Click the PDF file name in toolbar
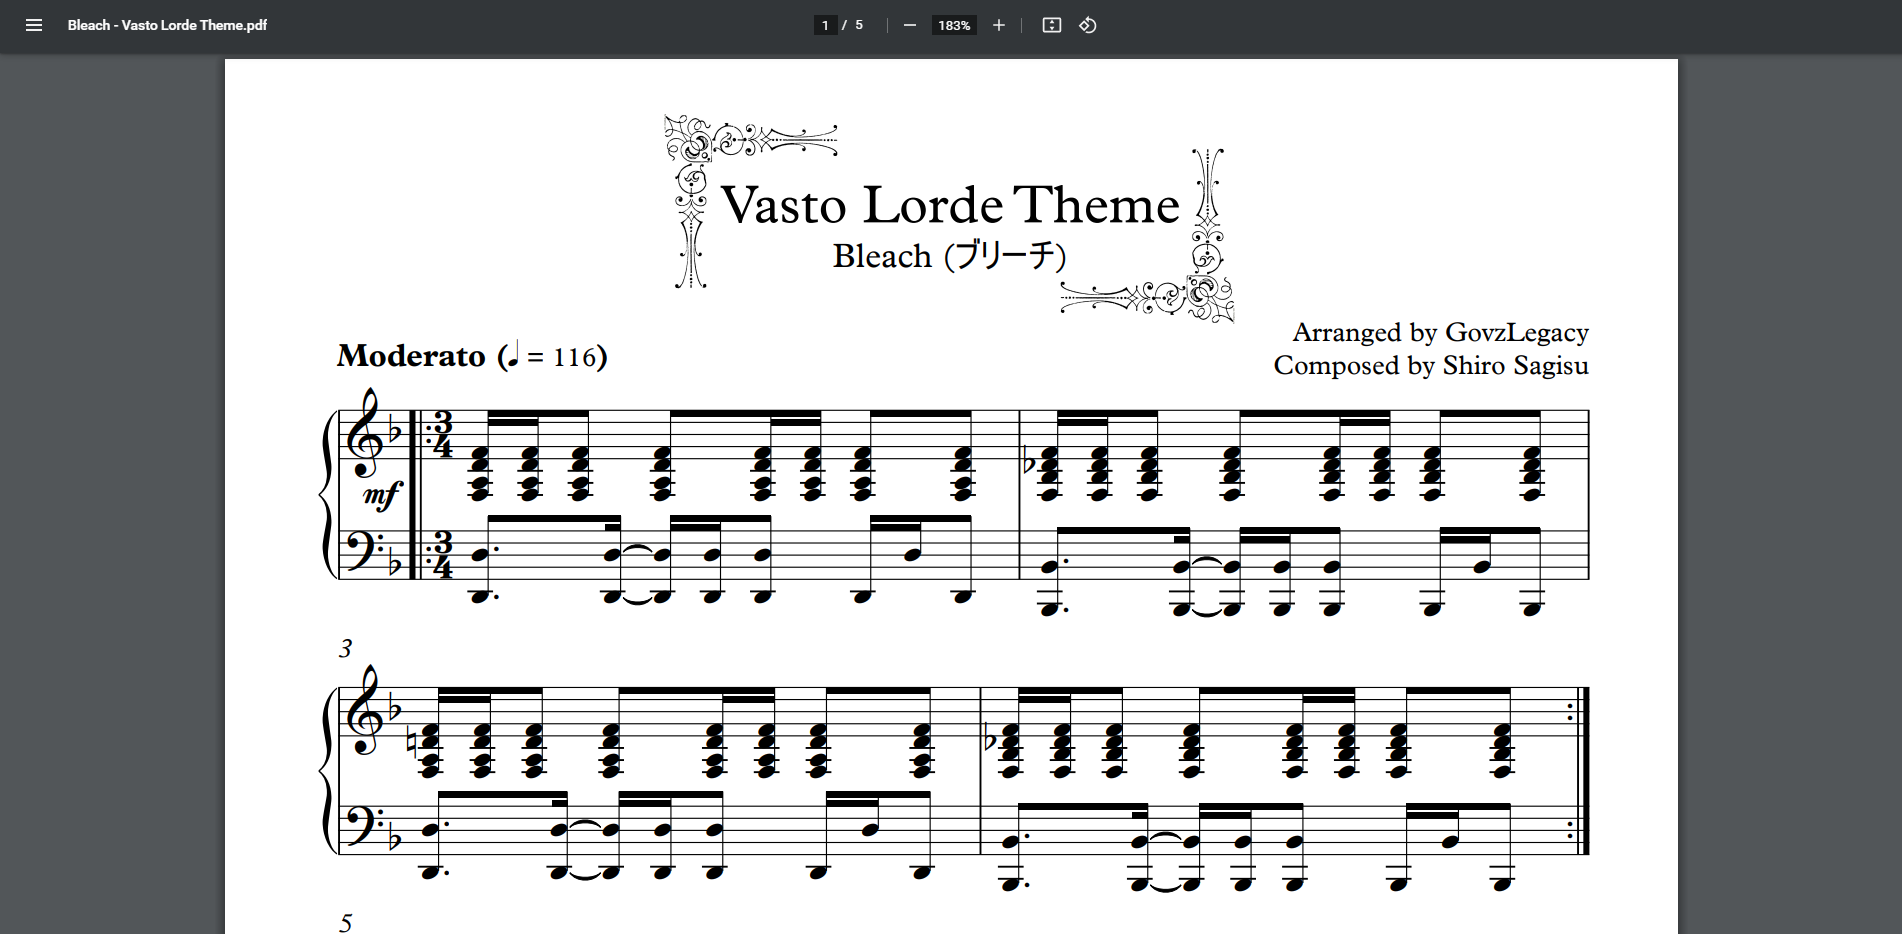Screen dimensions: 1902x934 [167, 25]
